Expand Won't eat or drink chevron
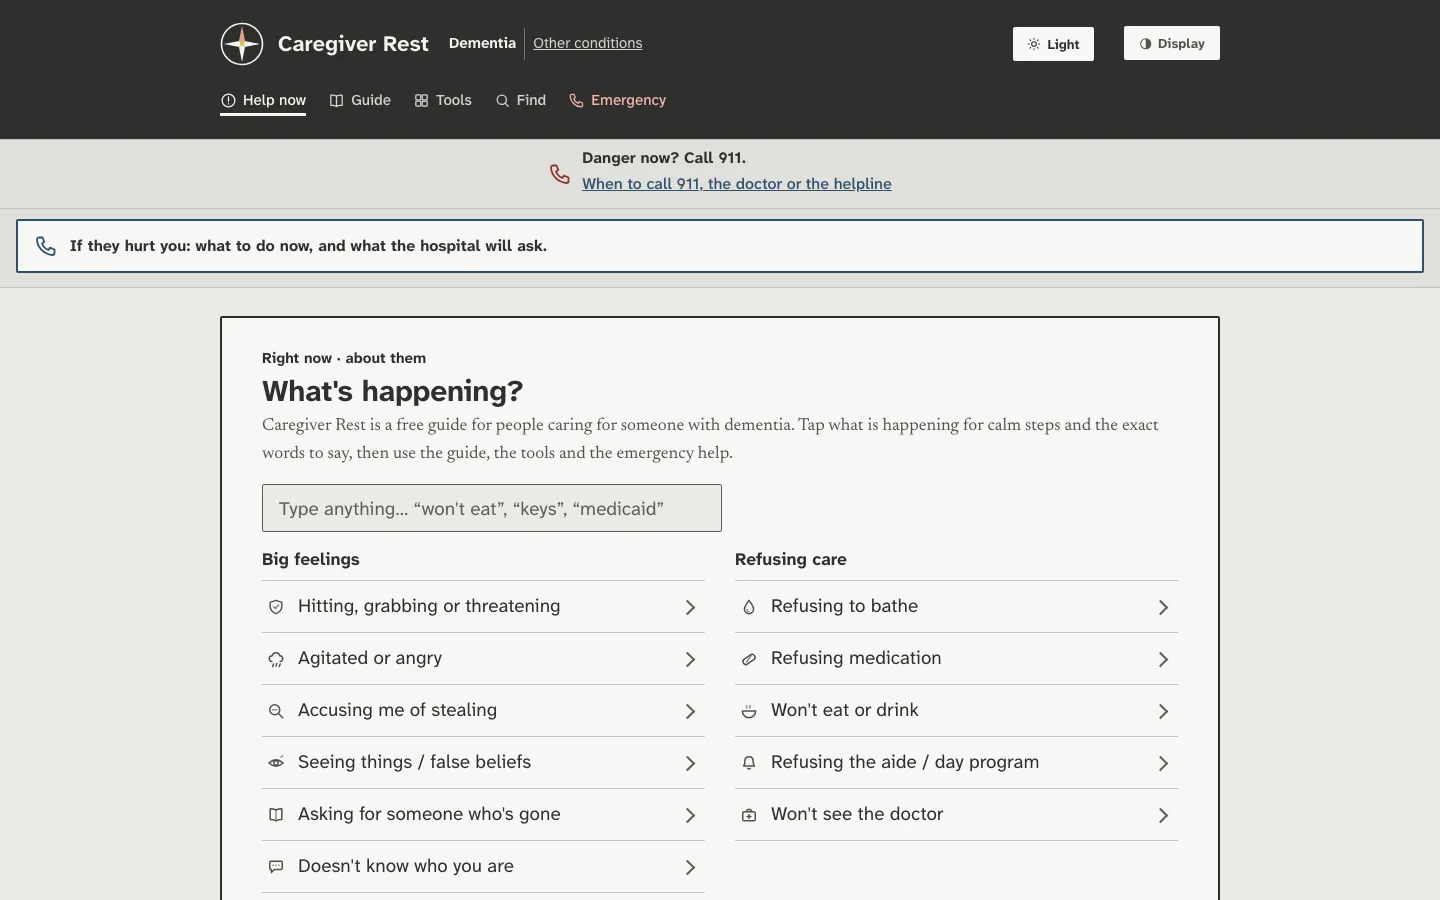 [1163, 711]
